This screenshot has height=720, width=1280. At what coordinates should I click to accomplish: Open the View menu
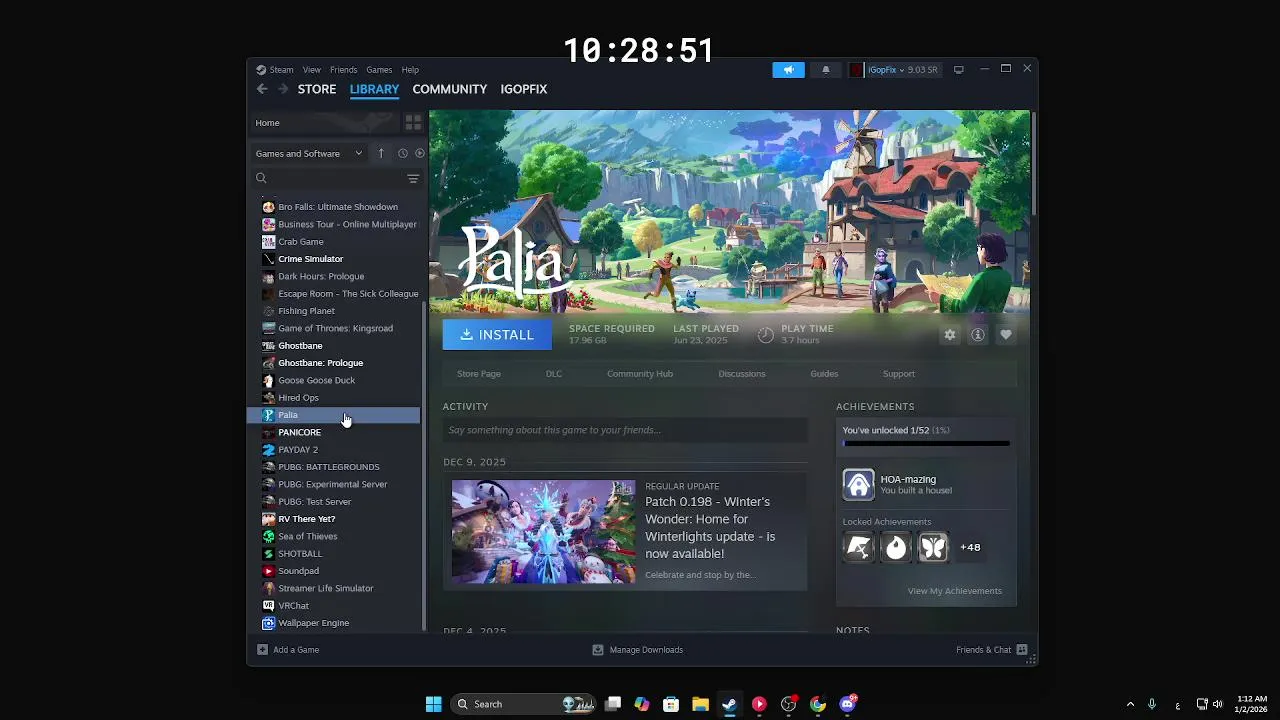pyautogui.click(x=312, y=70)
